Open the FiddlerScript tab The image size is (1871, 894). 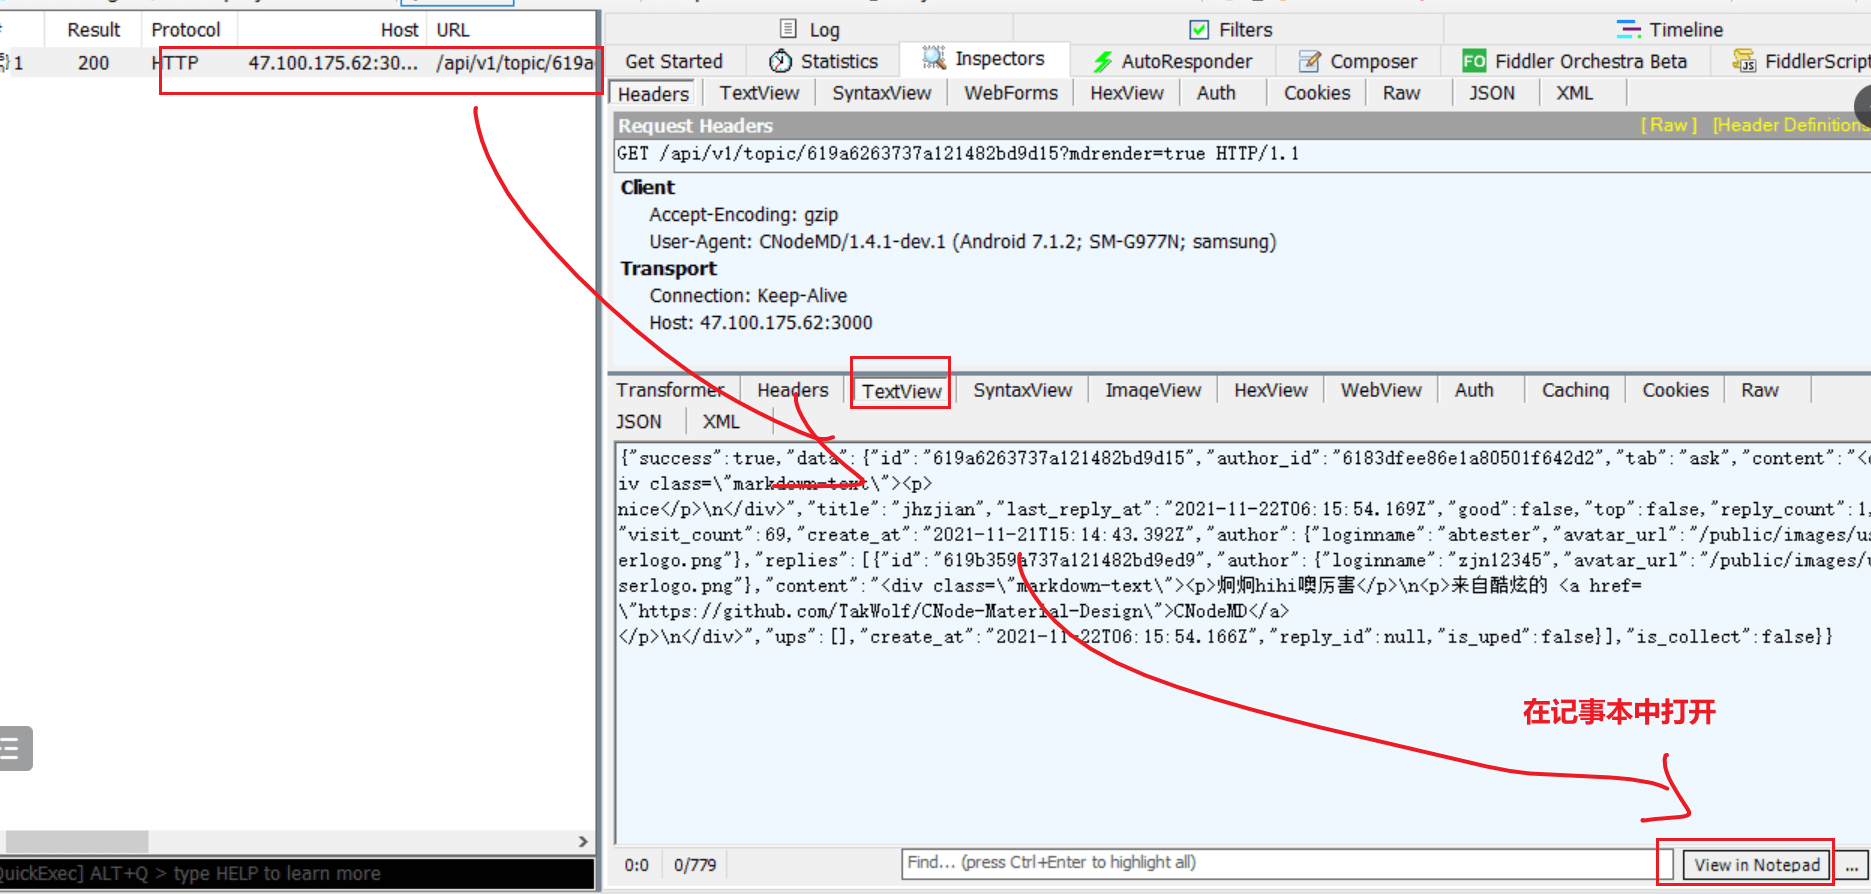point(1800,61)
